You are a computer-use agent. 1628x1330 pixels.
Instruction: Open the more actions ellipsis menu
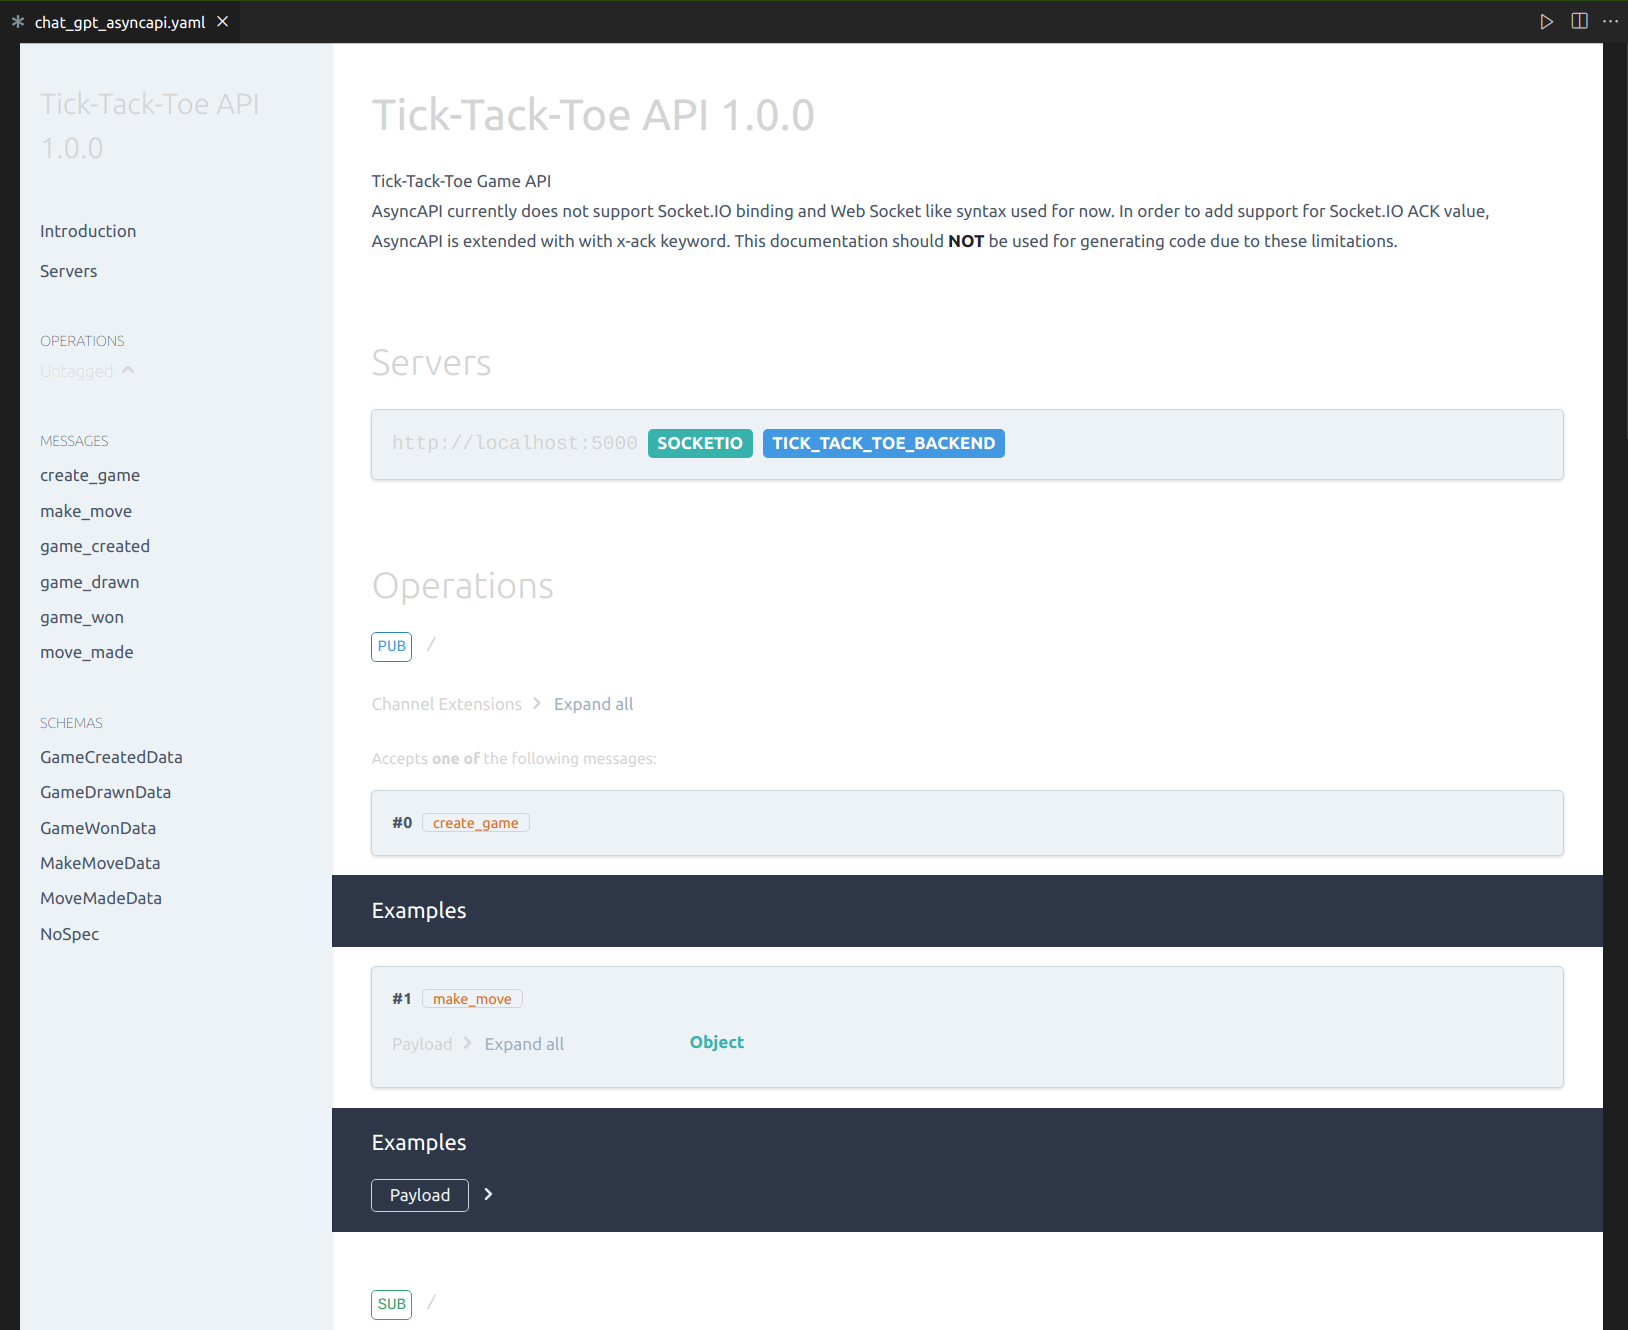point(1610,22)
